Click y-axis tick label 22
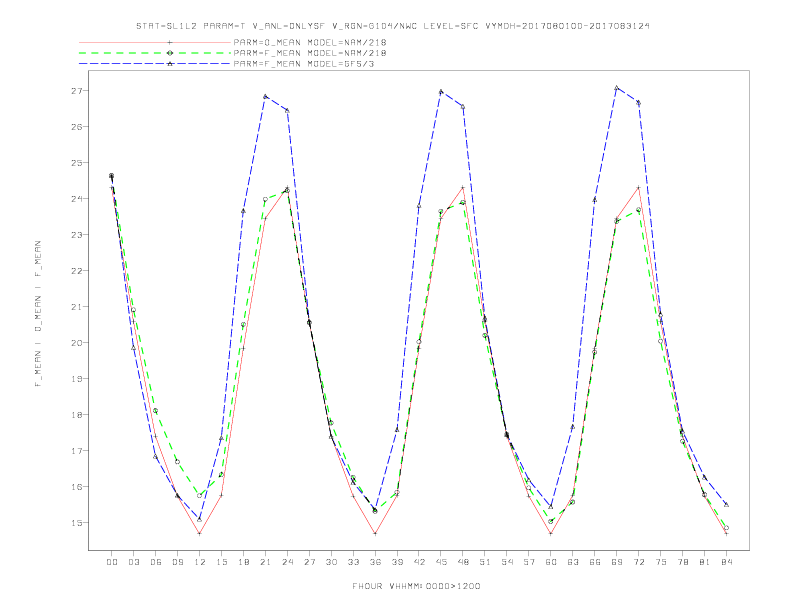 tap(77, 271)
